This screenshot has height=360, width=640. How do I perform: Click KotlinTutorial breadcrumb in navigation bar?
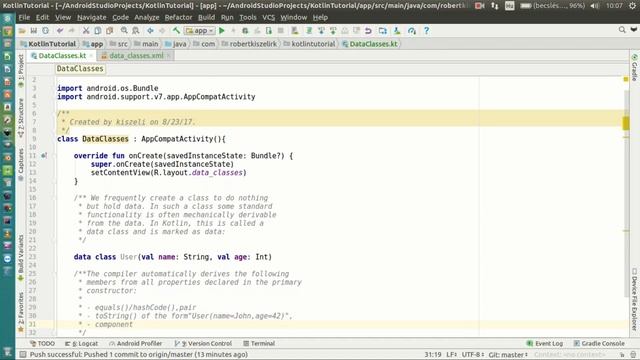pyautogui.click(x=48, y=44)
